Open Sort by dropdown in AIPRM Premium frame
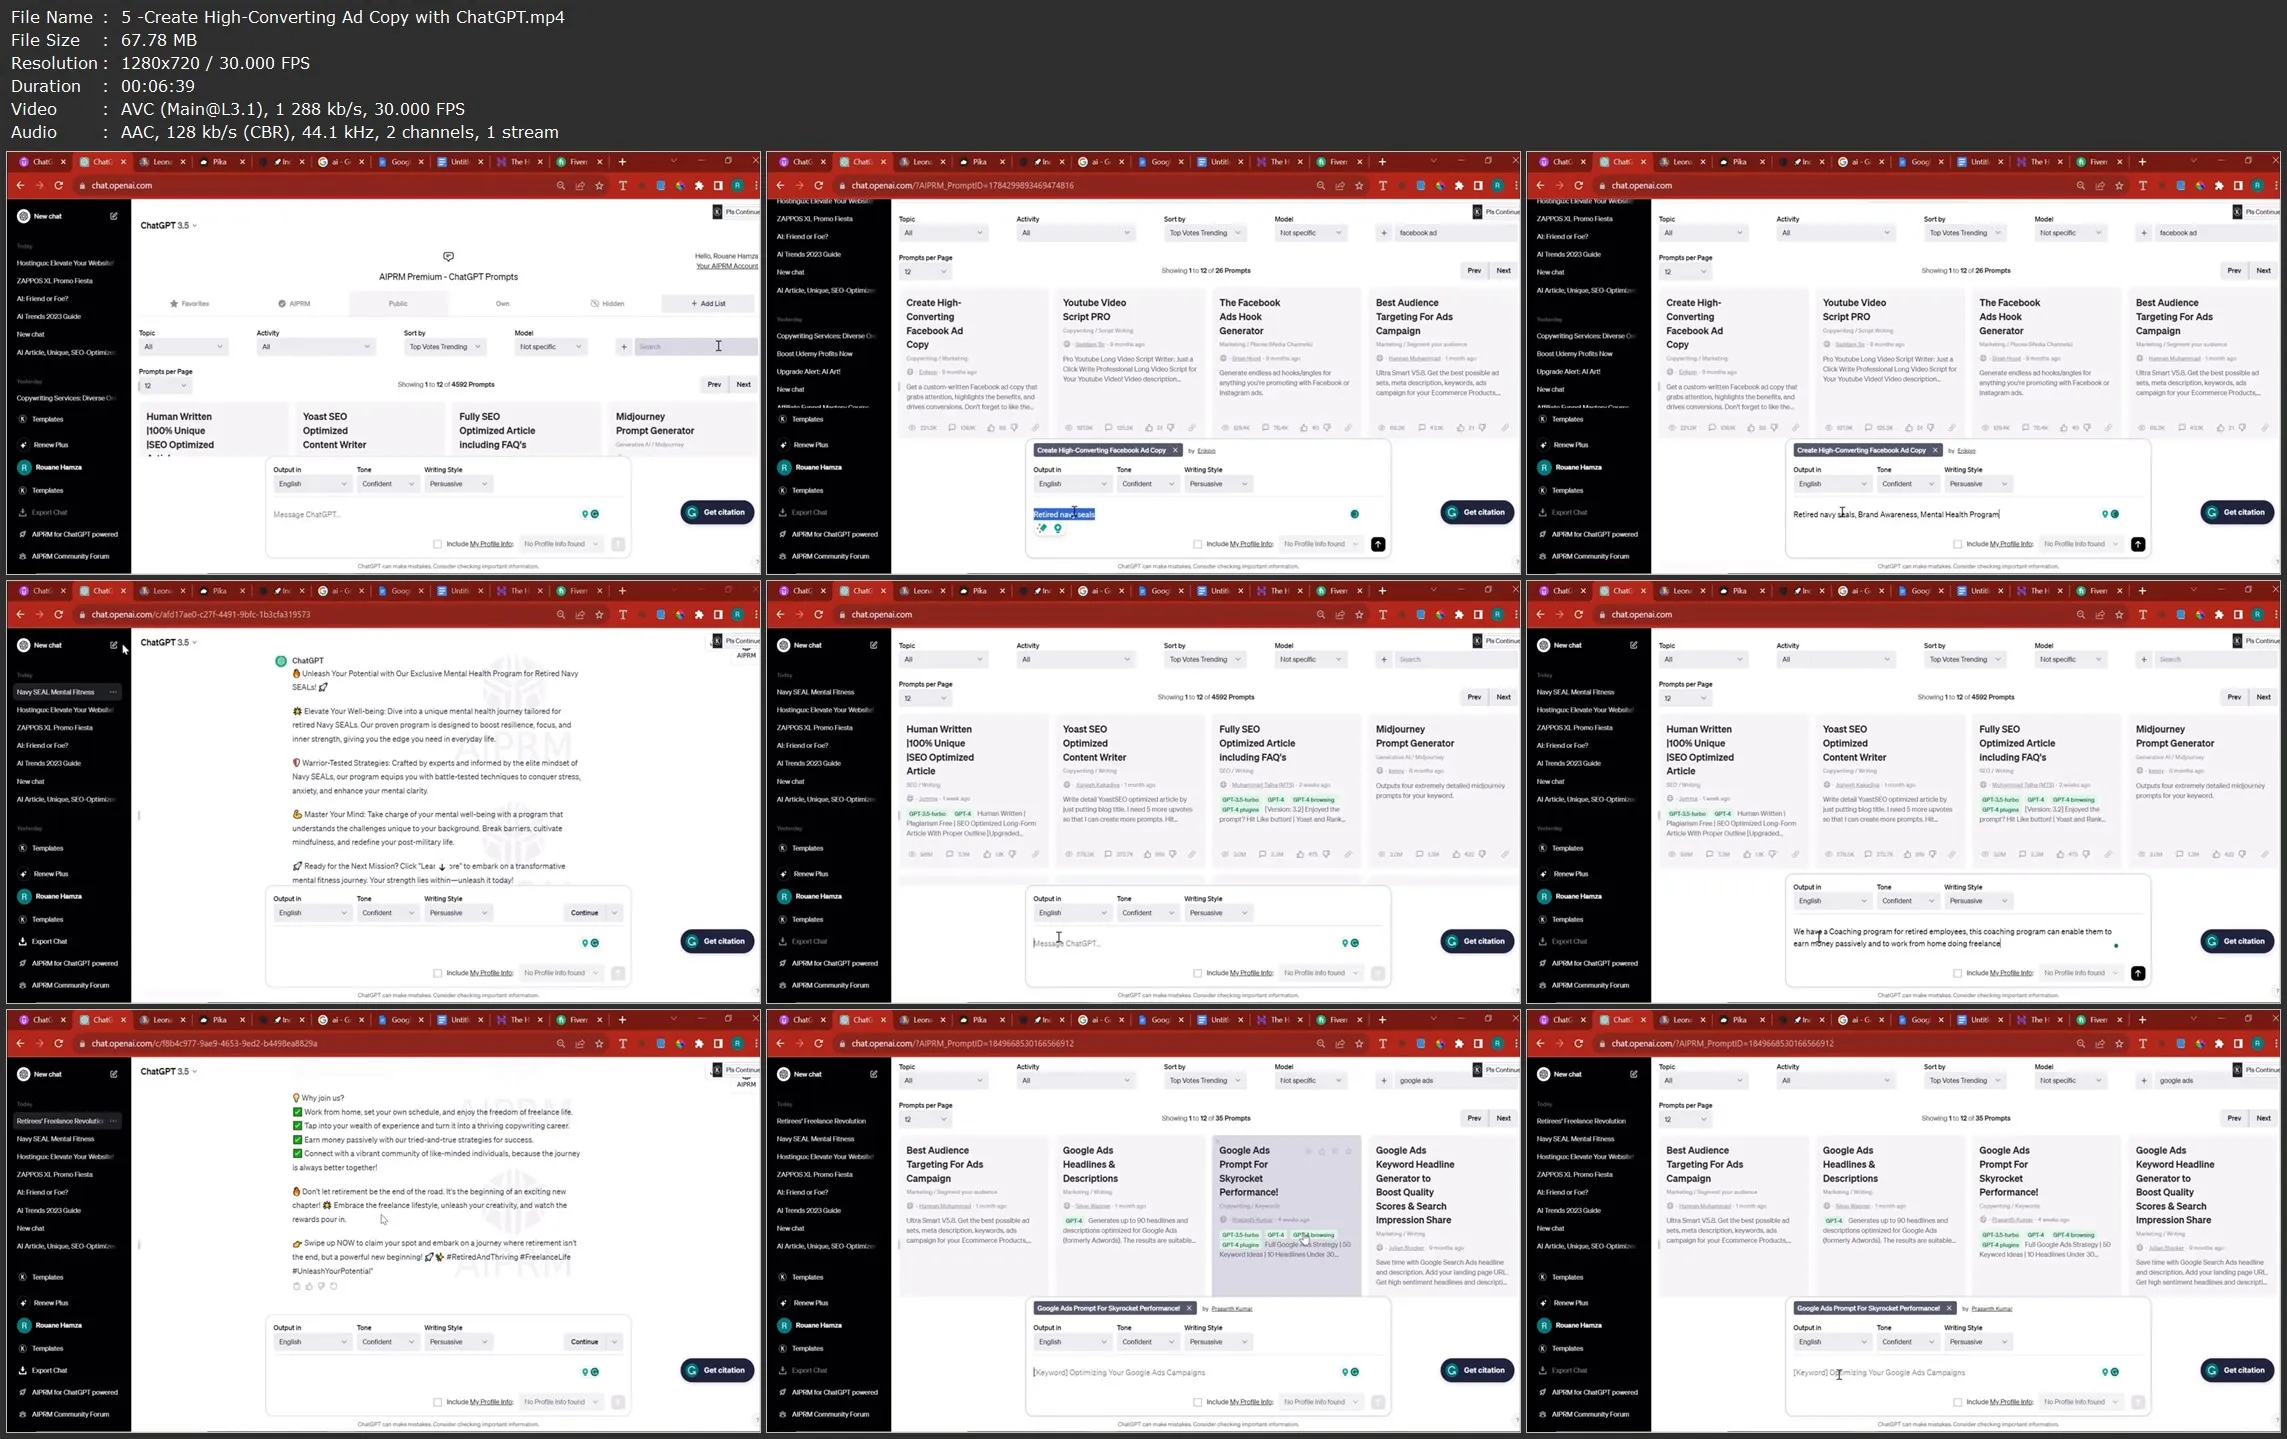 444,347
